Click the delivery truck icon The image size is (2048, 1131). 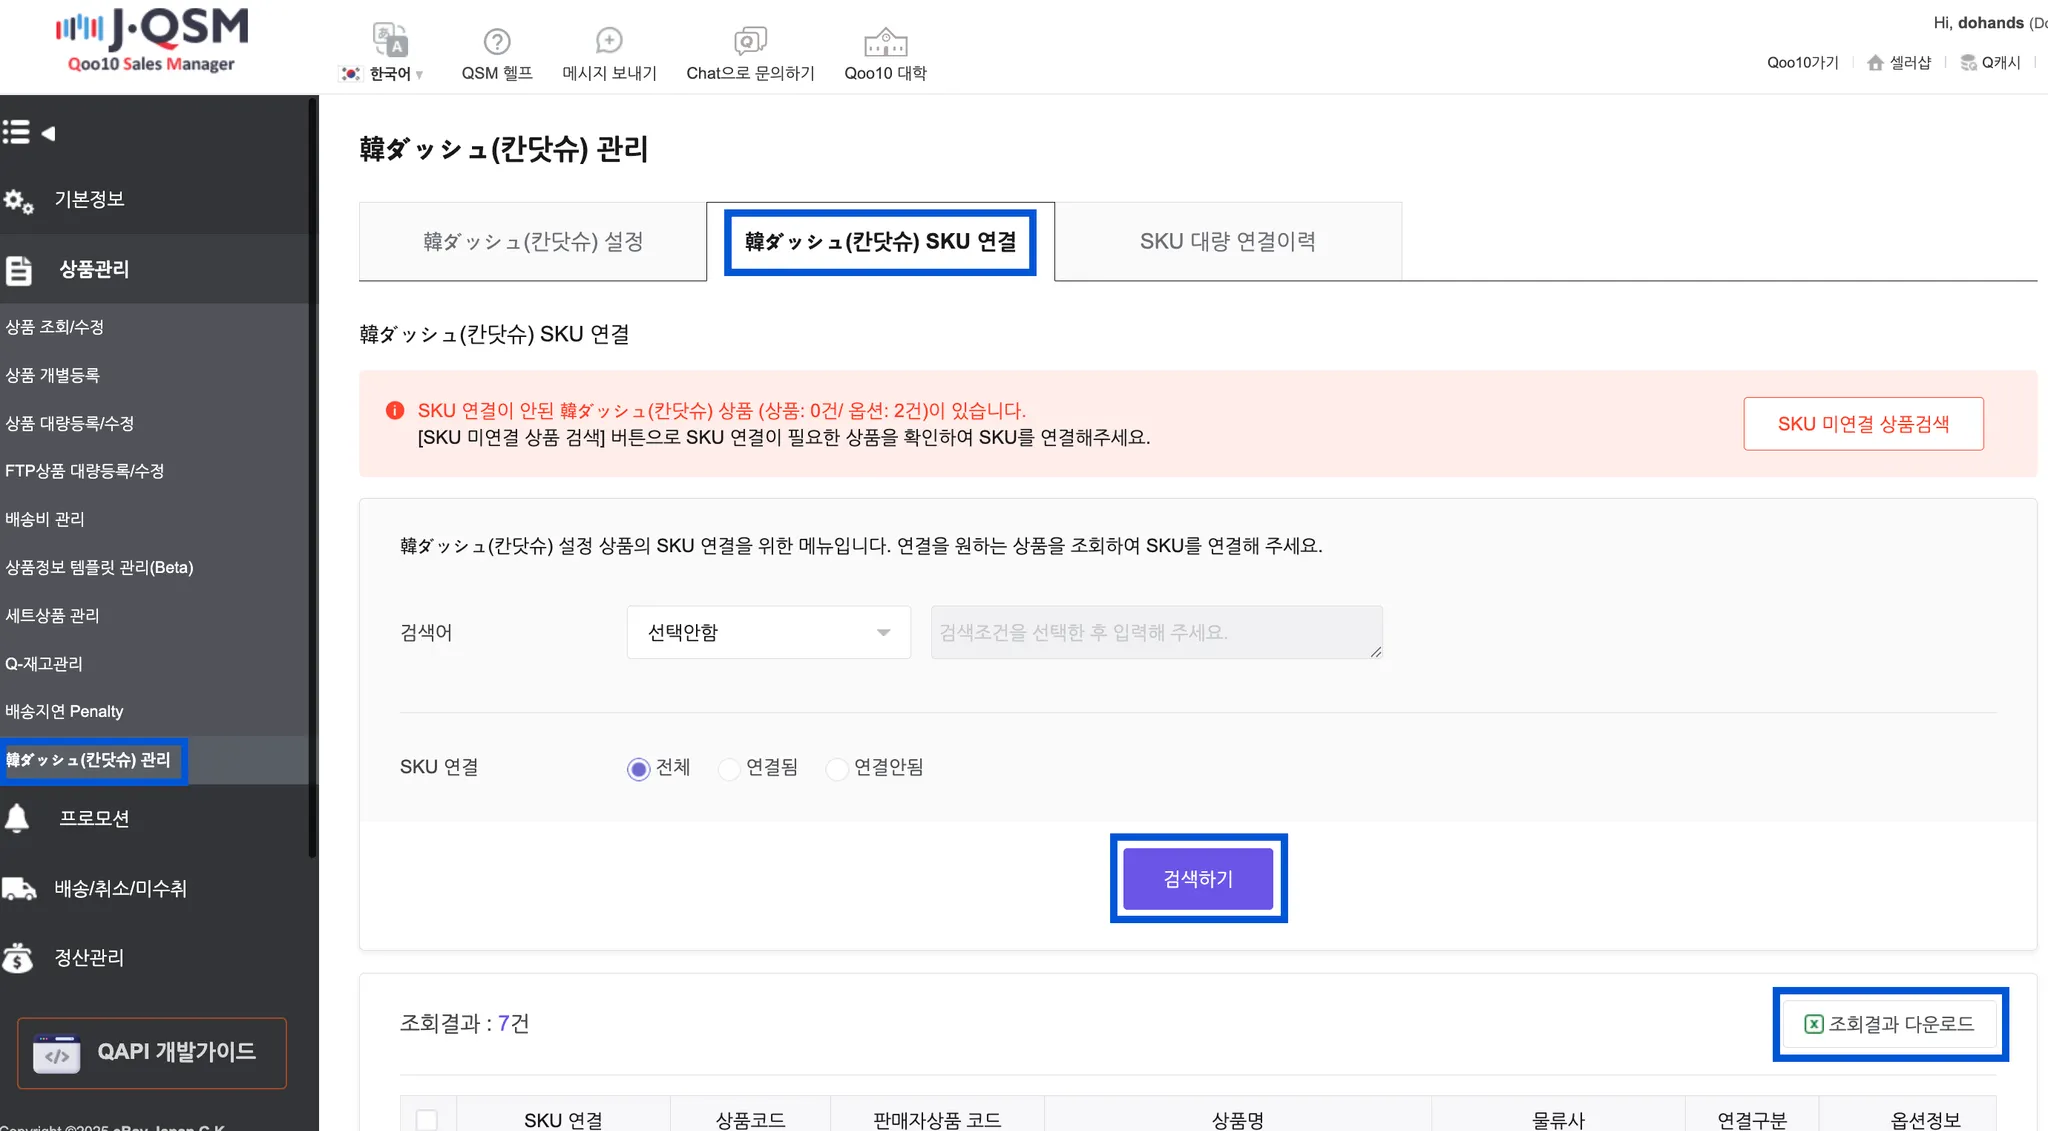pyautogui.click(x=19, y=888)
